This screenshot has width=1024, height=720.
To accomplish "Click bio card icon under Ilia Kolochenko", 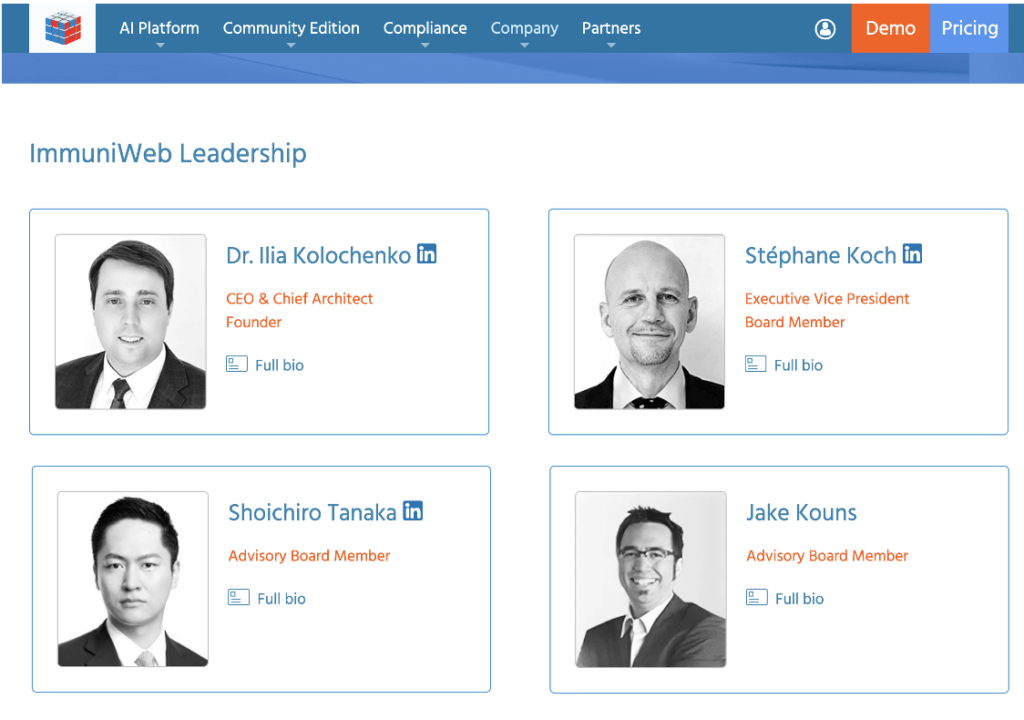I will [x=237, y=365].
